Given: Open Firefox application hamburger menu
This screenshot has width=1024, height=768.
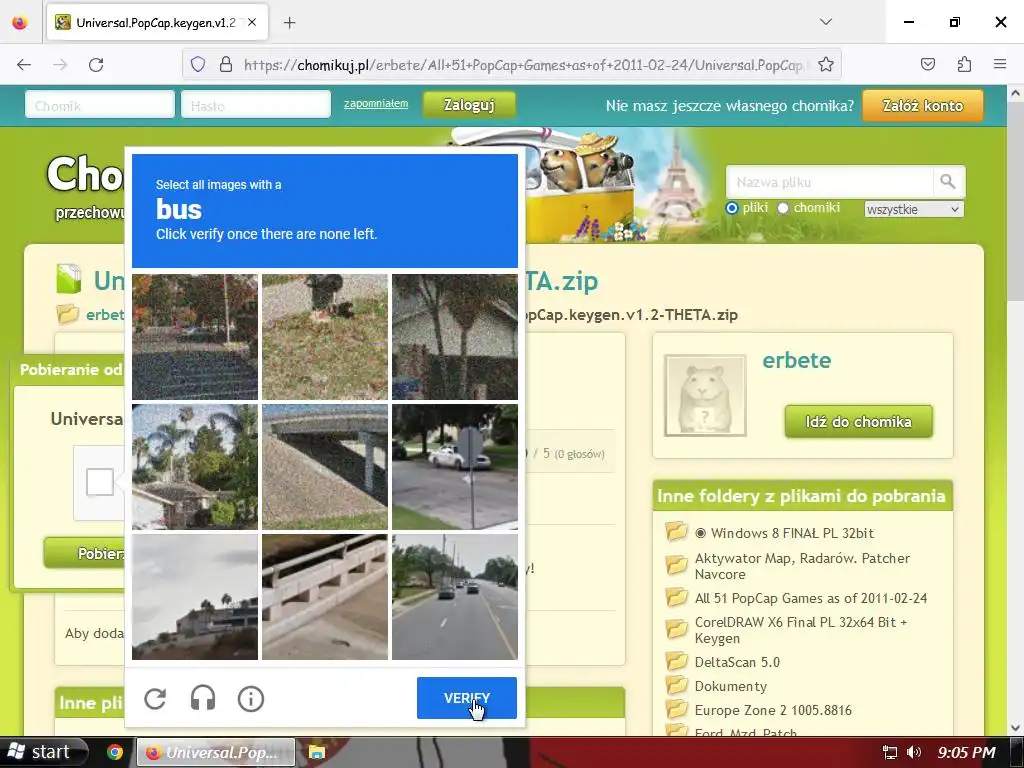Looking at the screenshot, I should 1000,64.
